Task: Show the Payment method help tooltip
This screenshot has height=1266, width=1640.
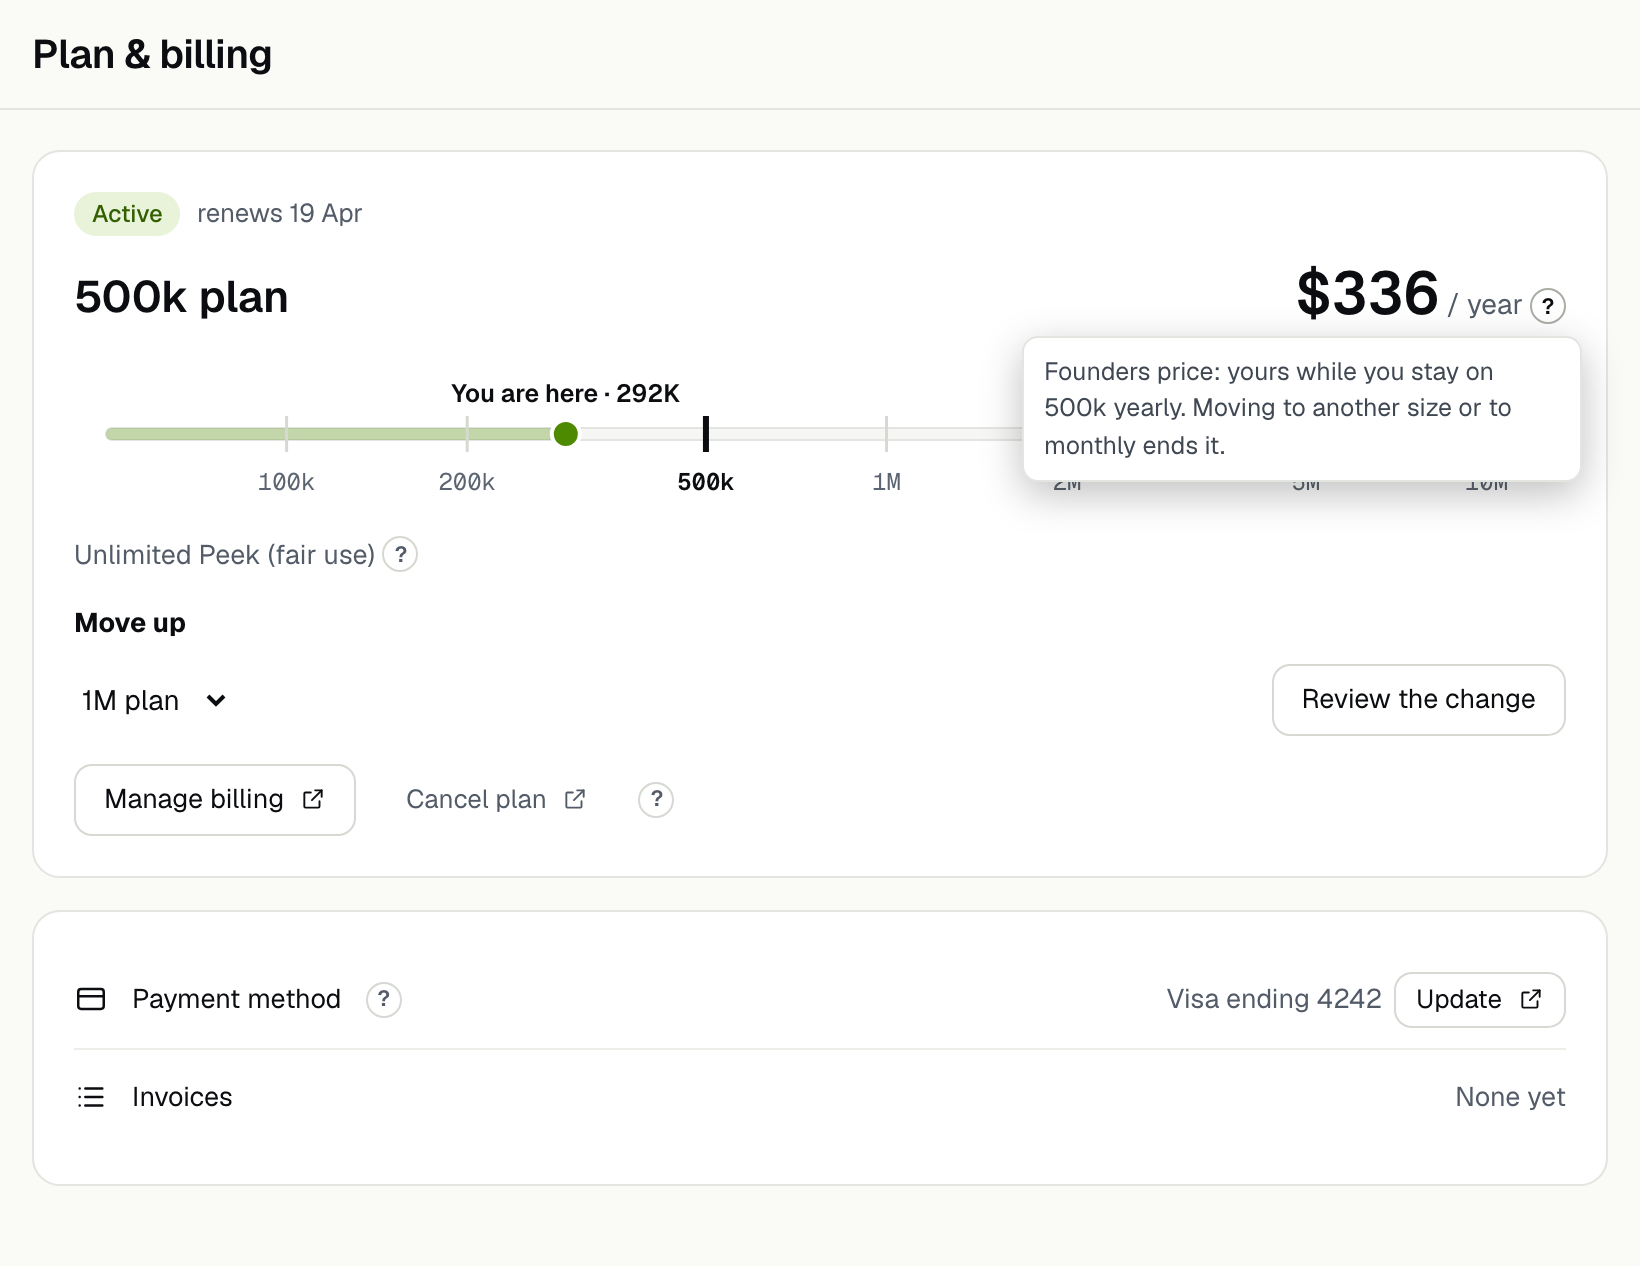Action: click(x=384, y=999)
